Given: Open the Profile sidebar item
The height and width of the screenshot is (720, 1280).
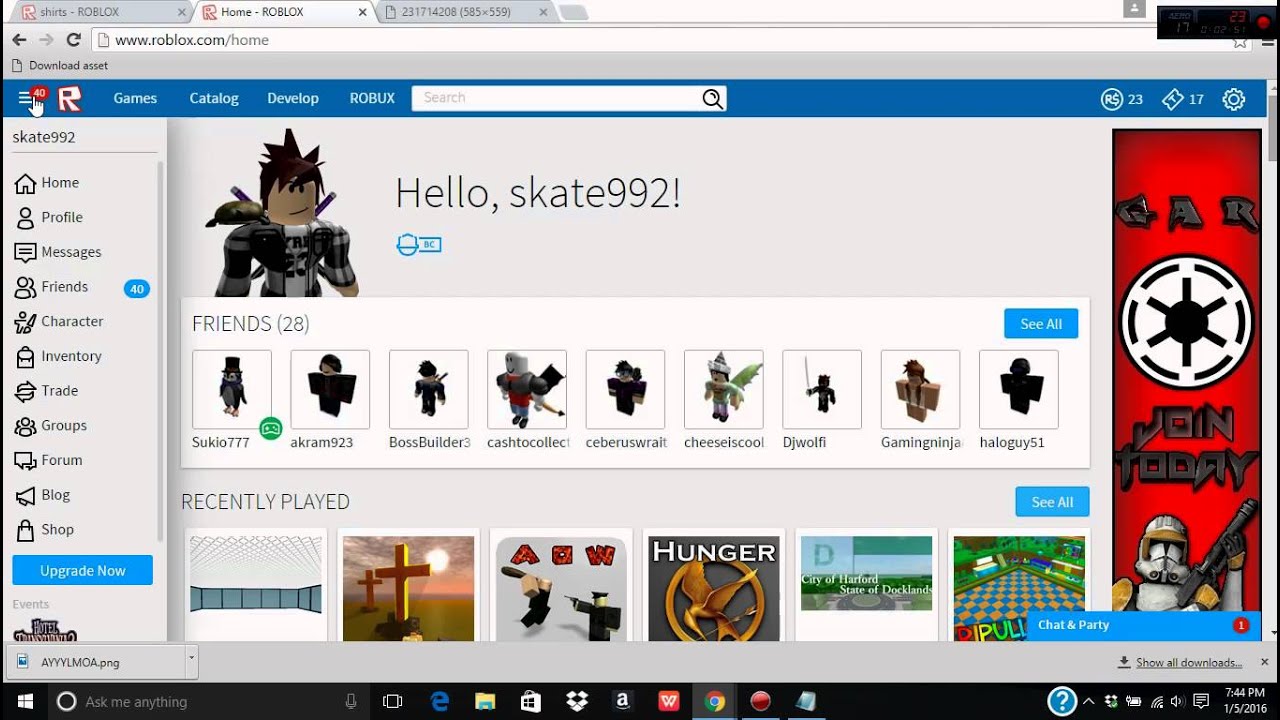Looking at the screenshot, I should tap(48, 217).
